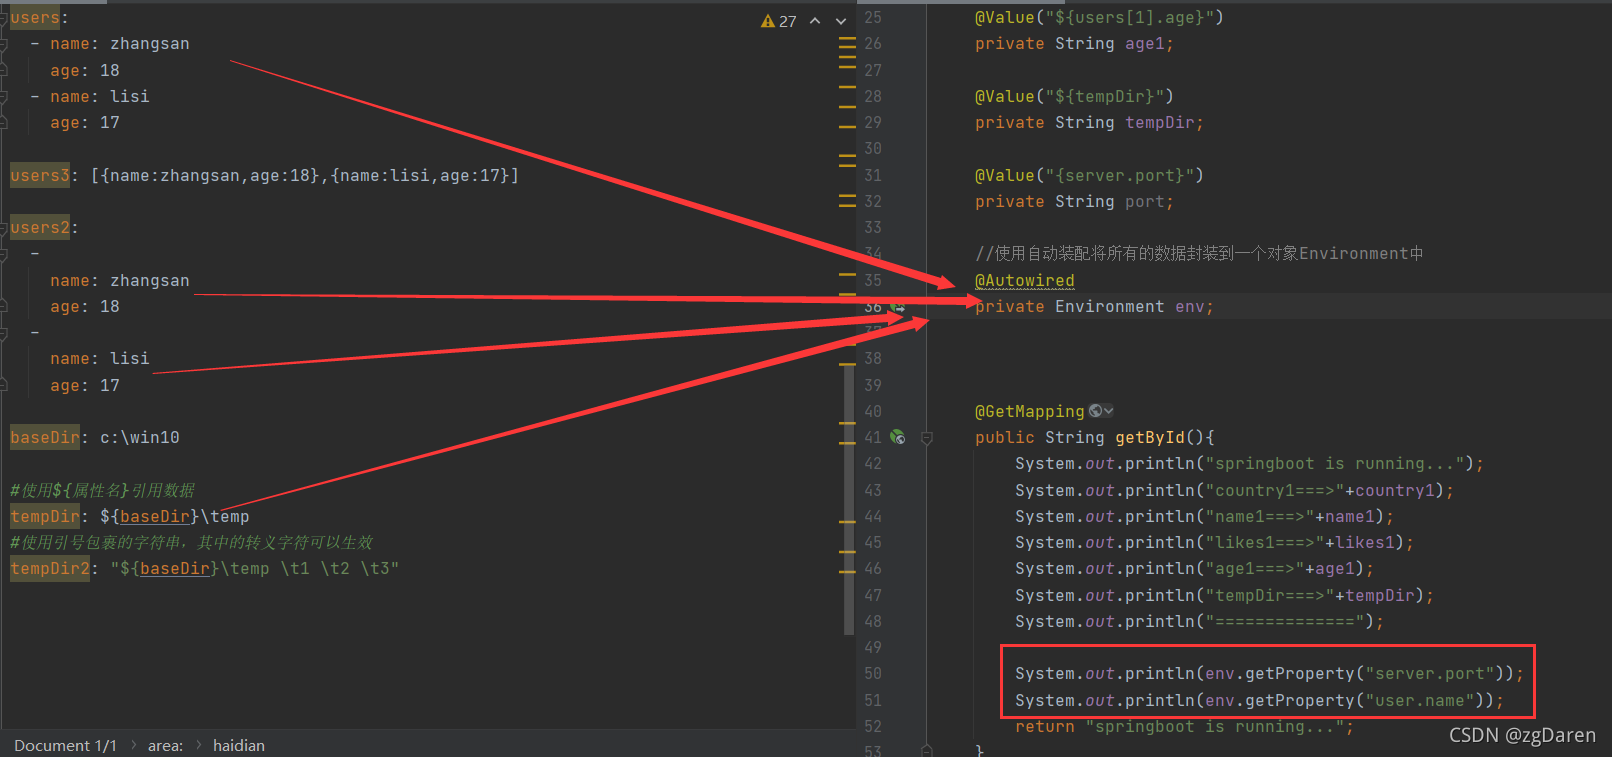1612x757 pixels.
Task: Click 'Environment' type on line 36
Action: pyautogui.click(x=1110, y=306)
